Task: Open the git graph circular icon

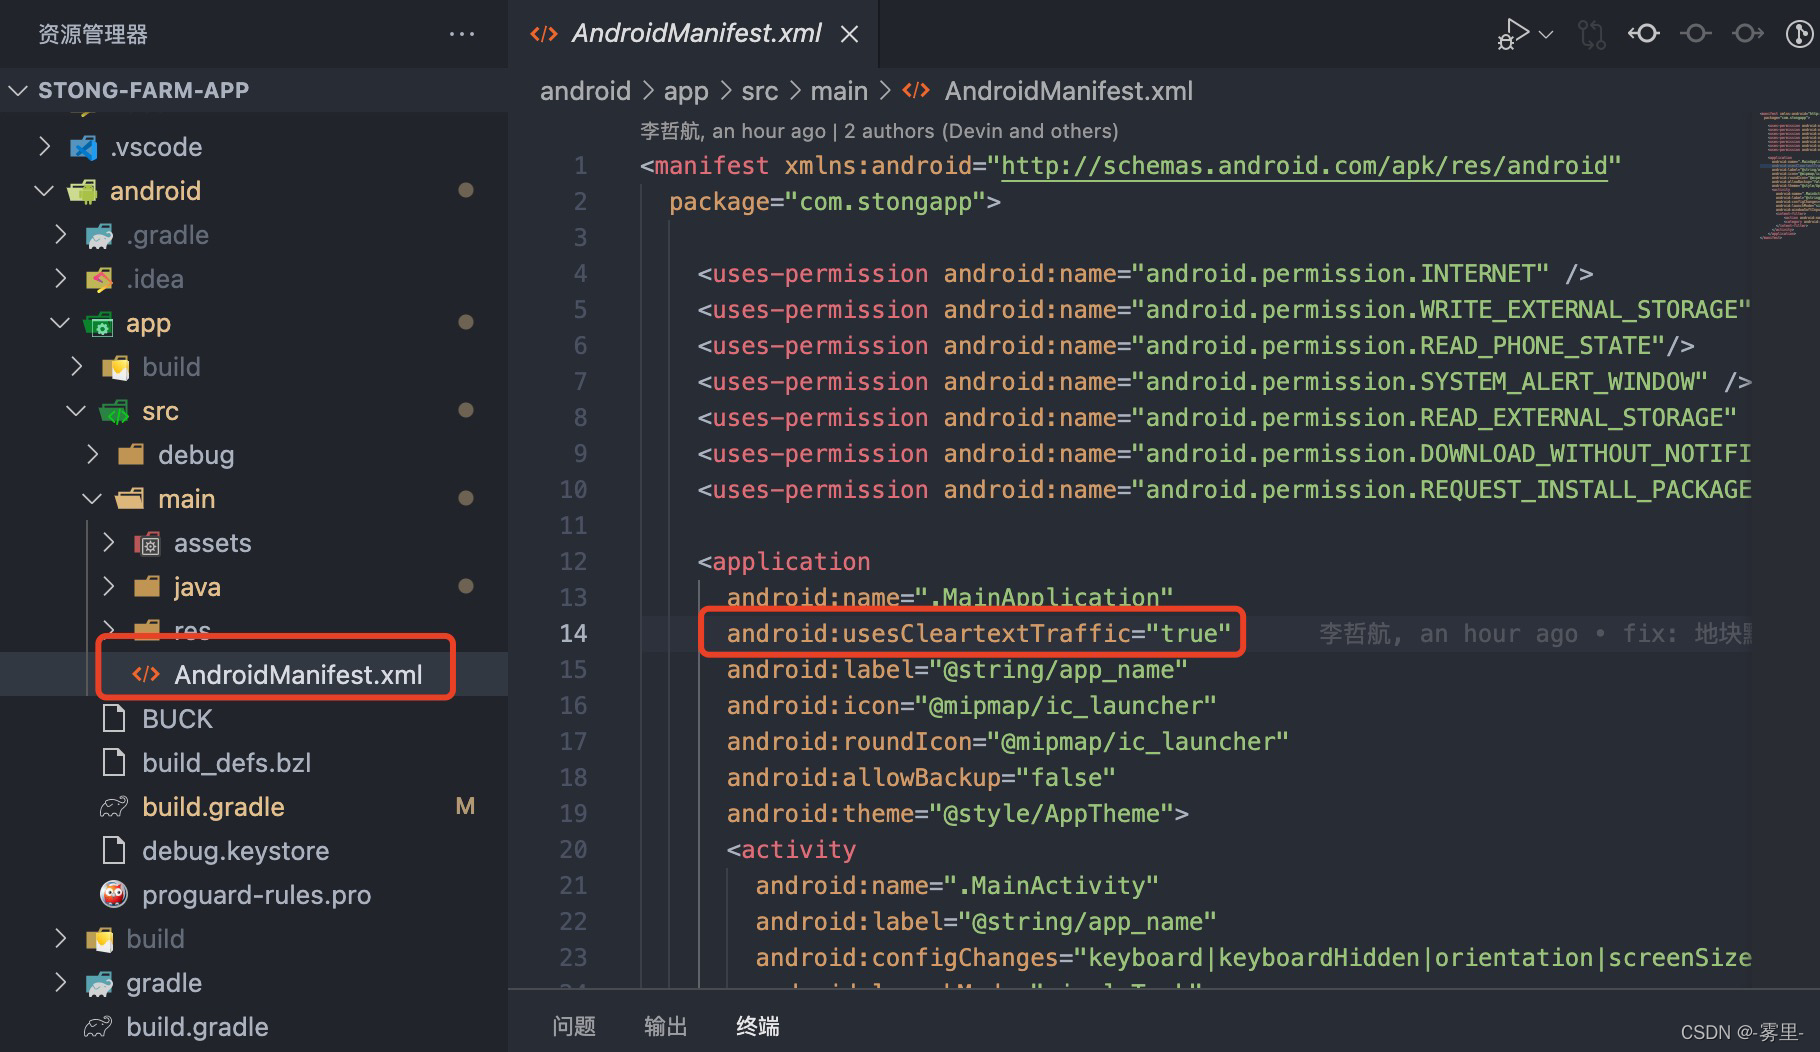Action: 1800,34
